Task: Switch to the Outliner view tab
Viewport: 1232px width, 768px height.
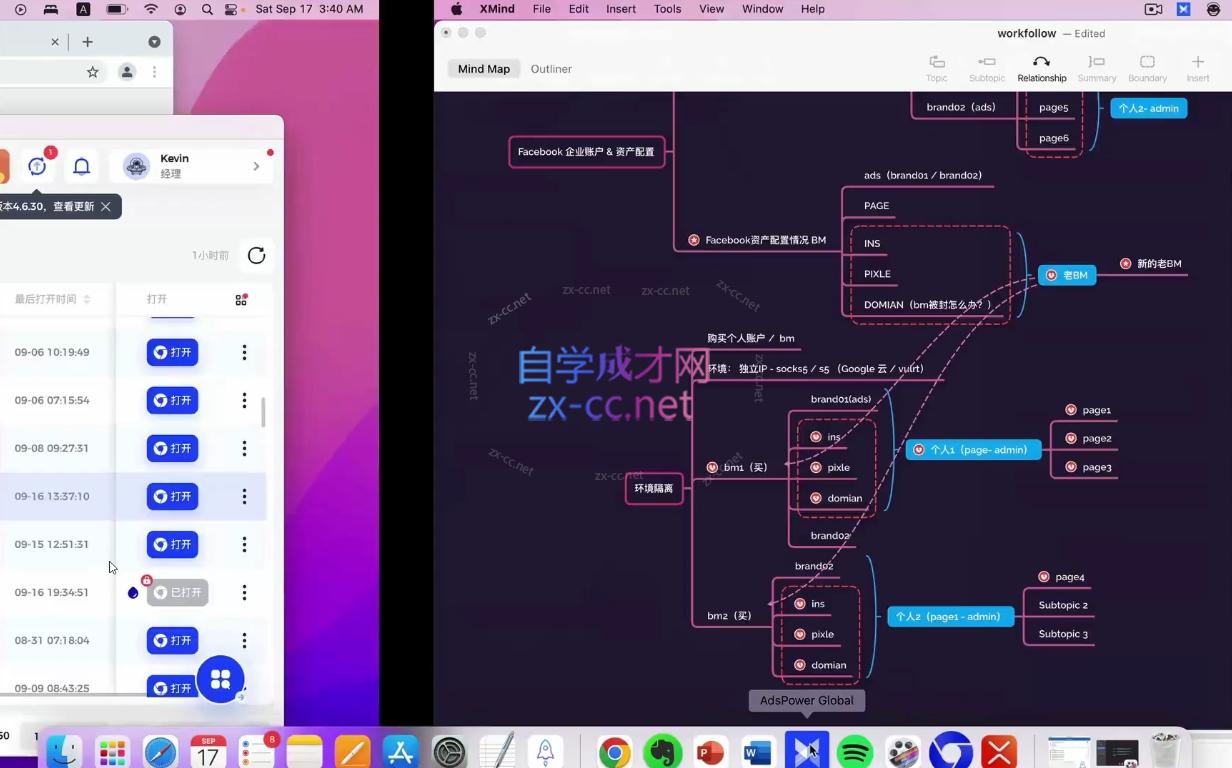Action: pos(551,69)
